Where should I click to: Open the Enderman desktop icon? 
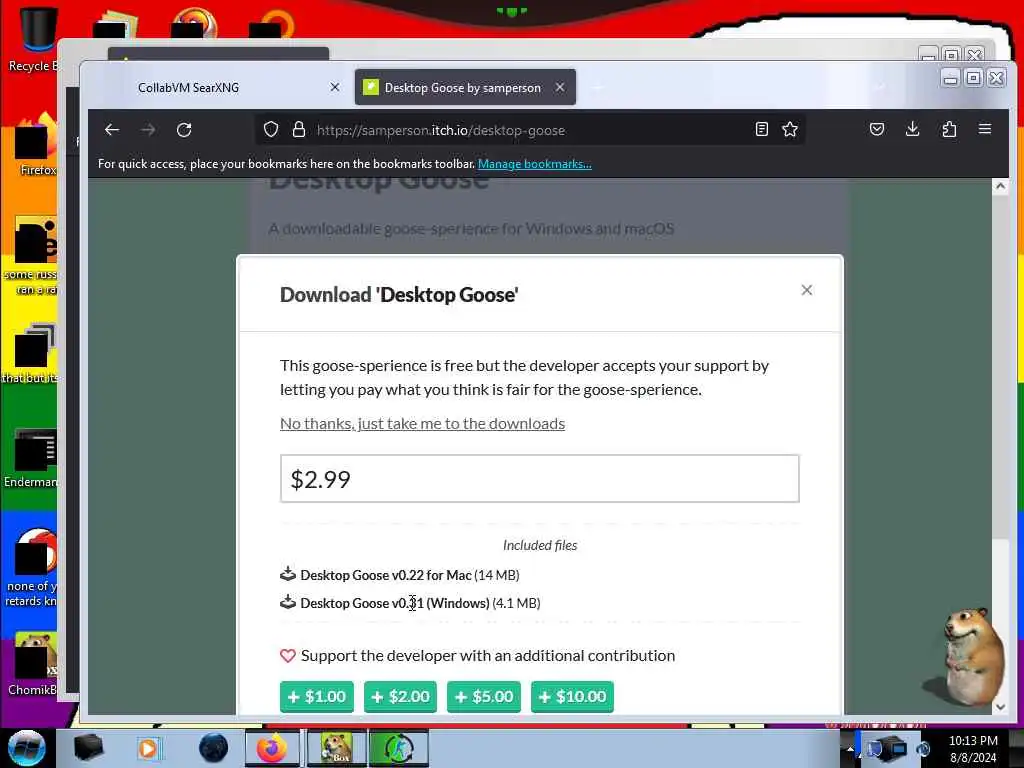[33, 457]
